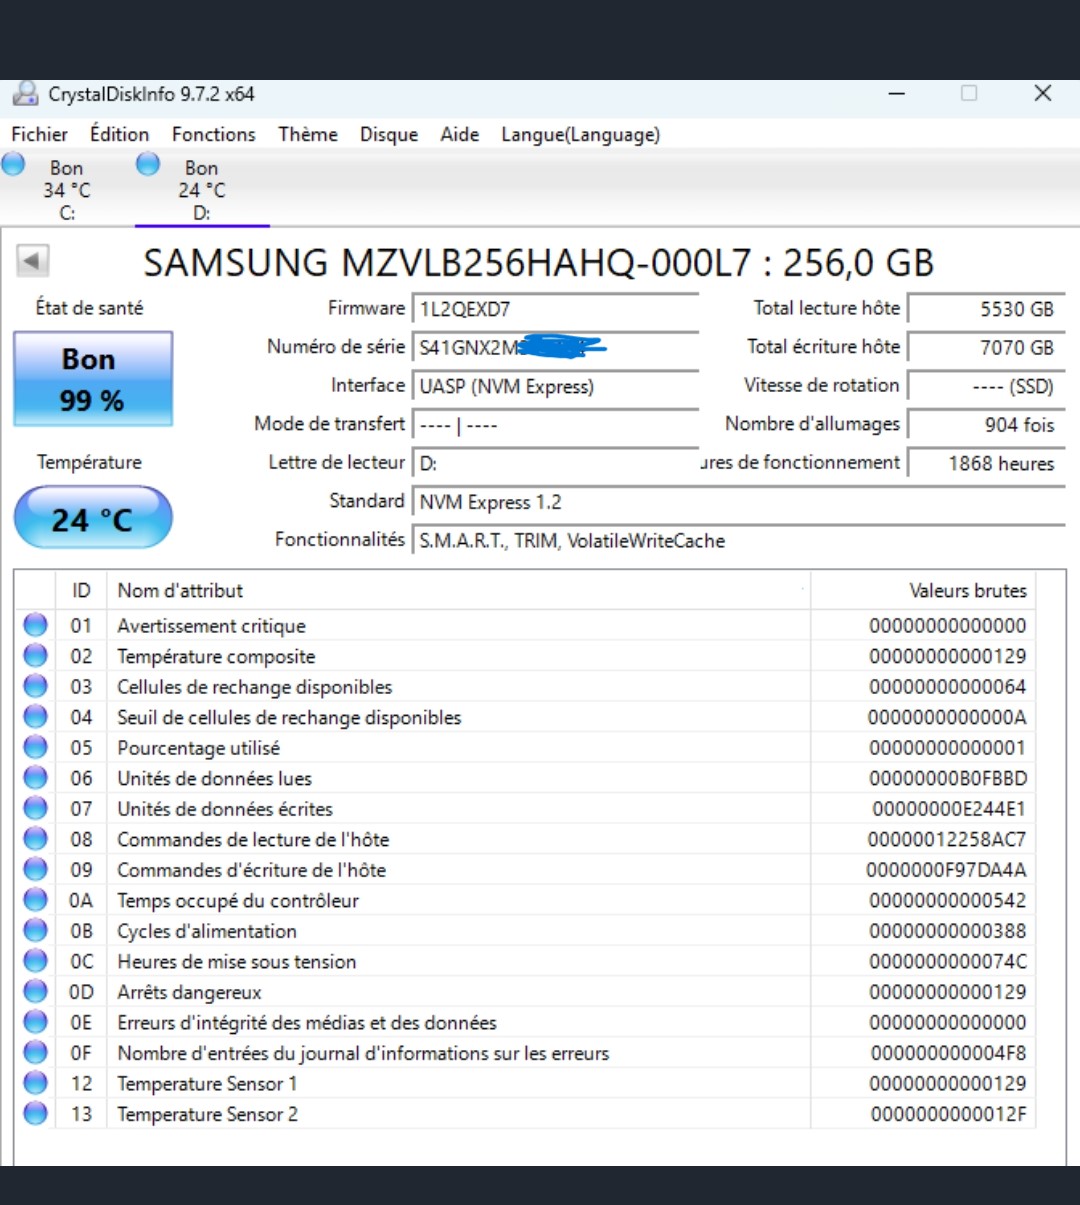The image size is (1080, 1205).
Task: Click status orb for Unités de données lues
Action: click(x=36, y=778)
